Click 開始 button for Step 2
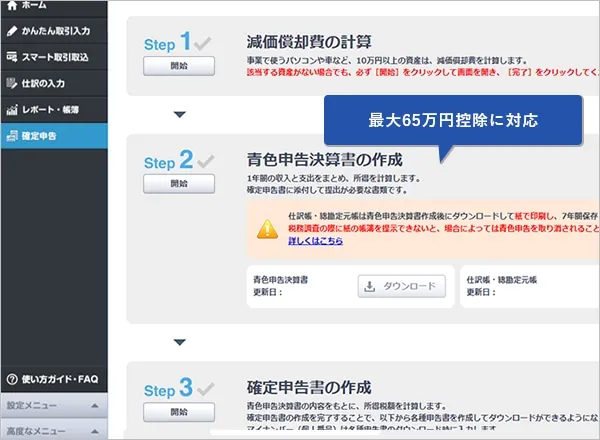Image resolution: width=600 pixels, height=440 pixels. (x=179, y=184)
